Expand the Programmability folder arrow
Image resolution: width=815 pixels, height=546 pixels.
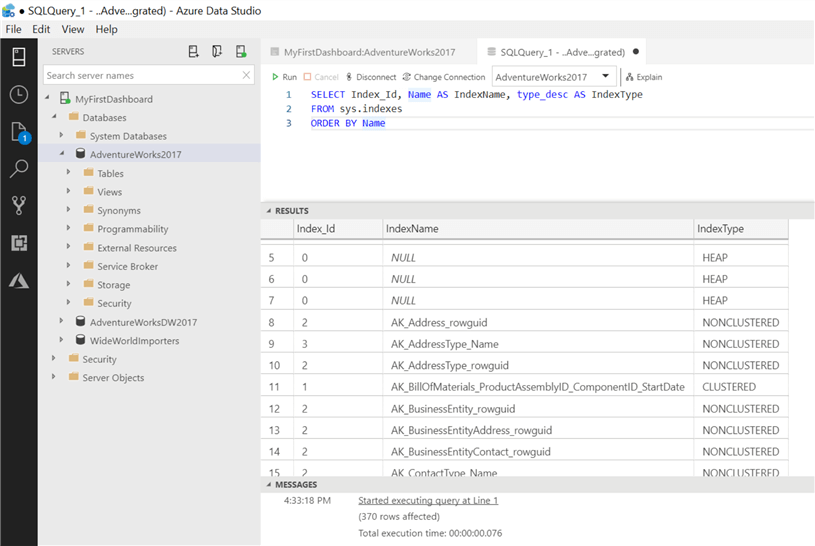[x=69, y=228]
